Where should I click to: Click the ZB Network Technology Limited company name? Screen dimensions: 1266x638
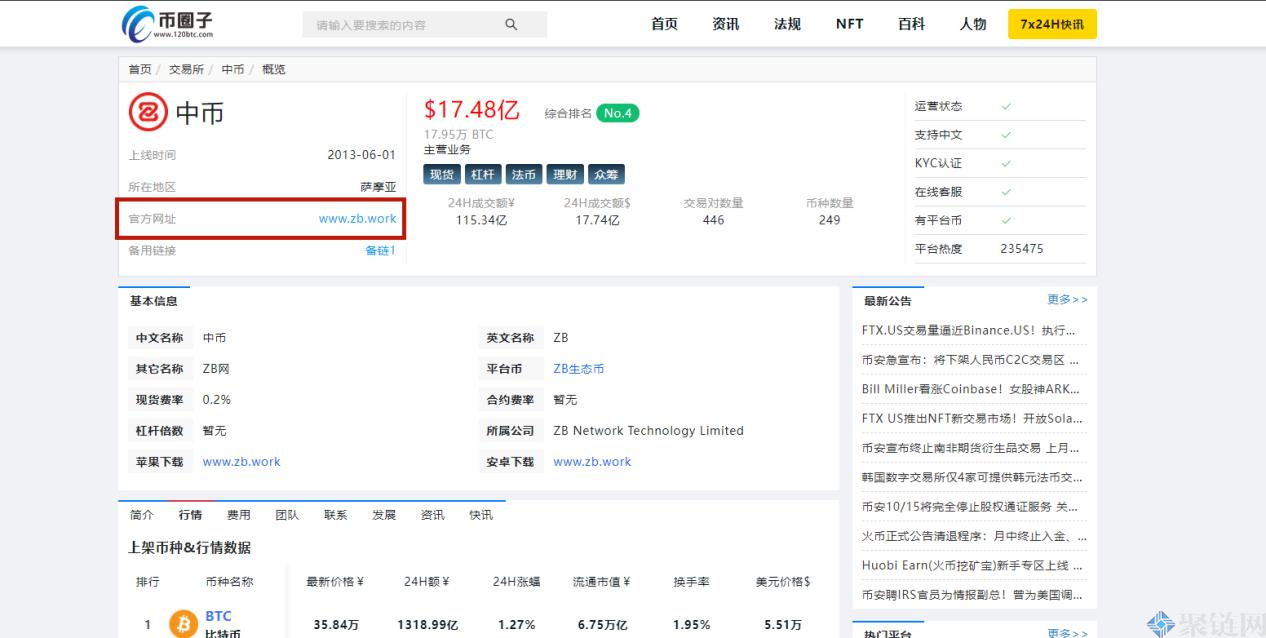coord(648,431)
